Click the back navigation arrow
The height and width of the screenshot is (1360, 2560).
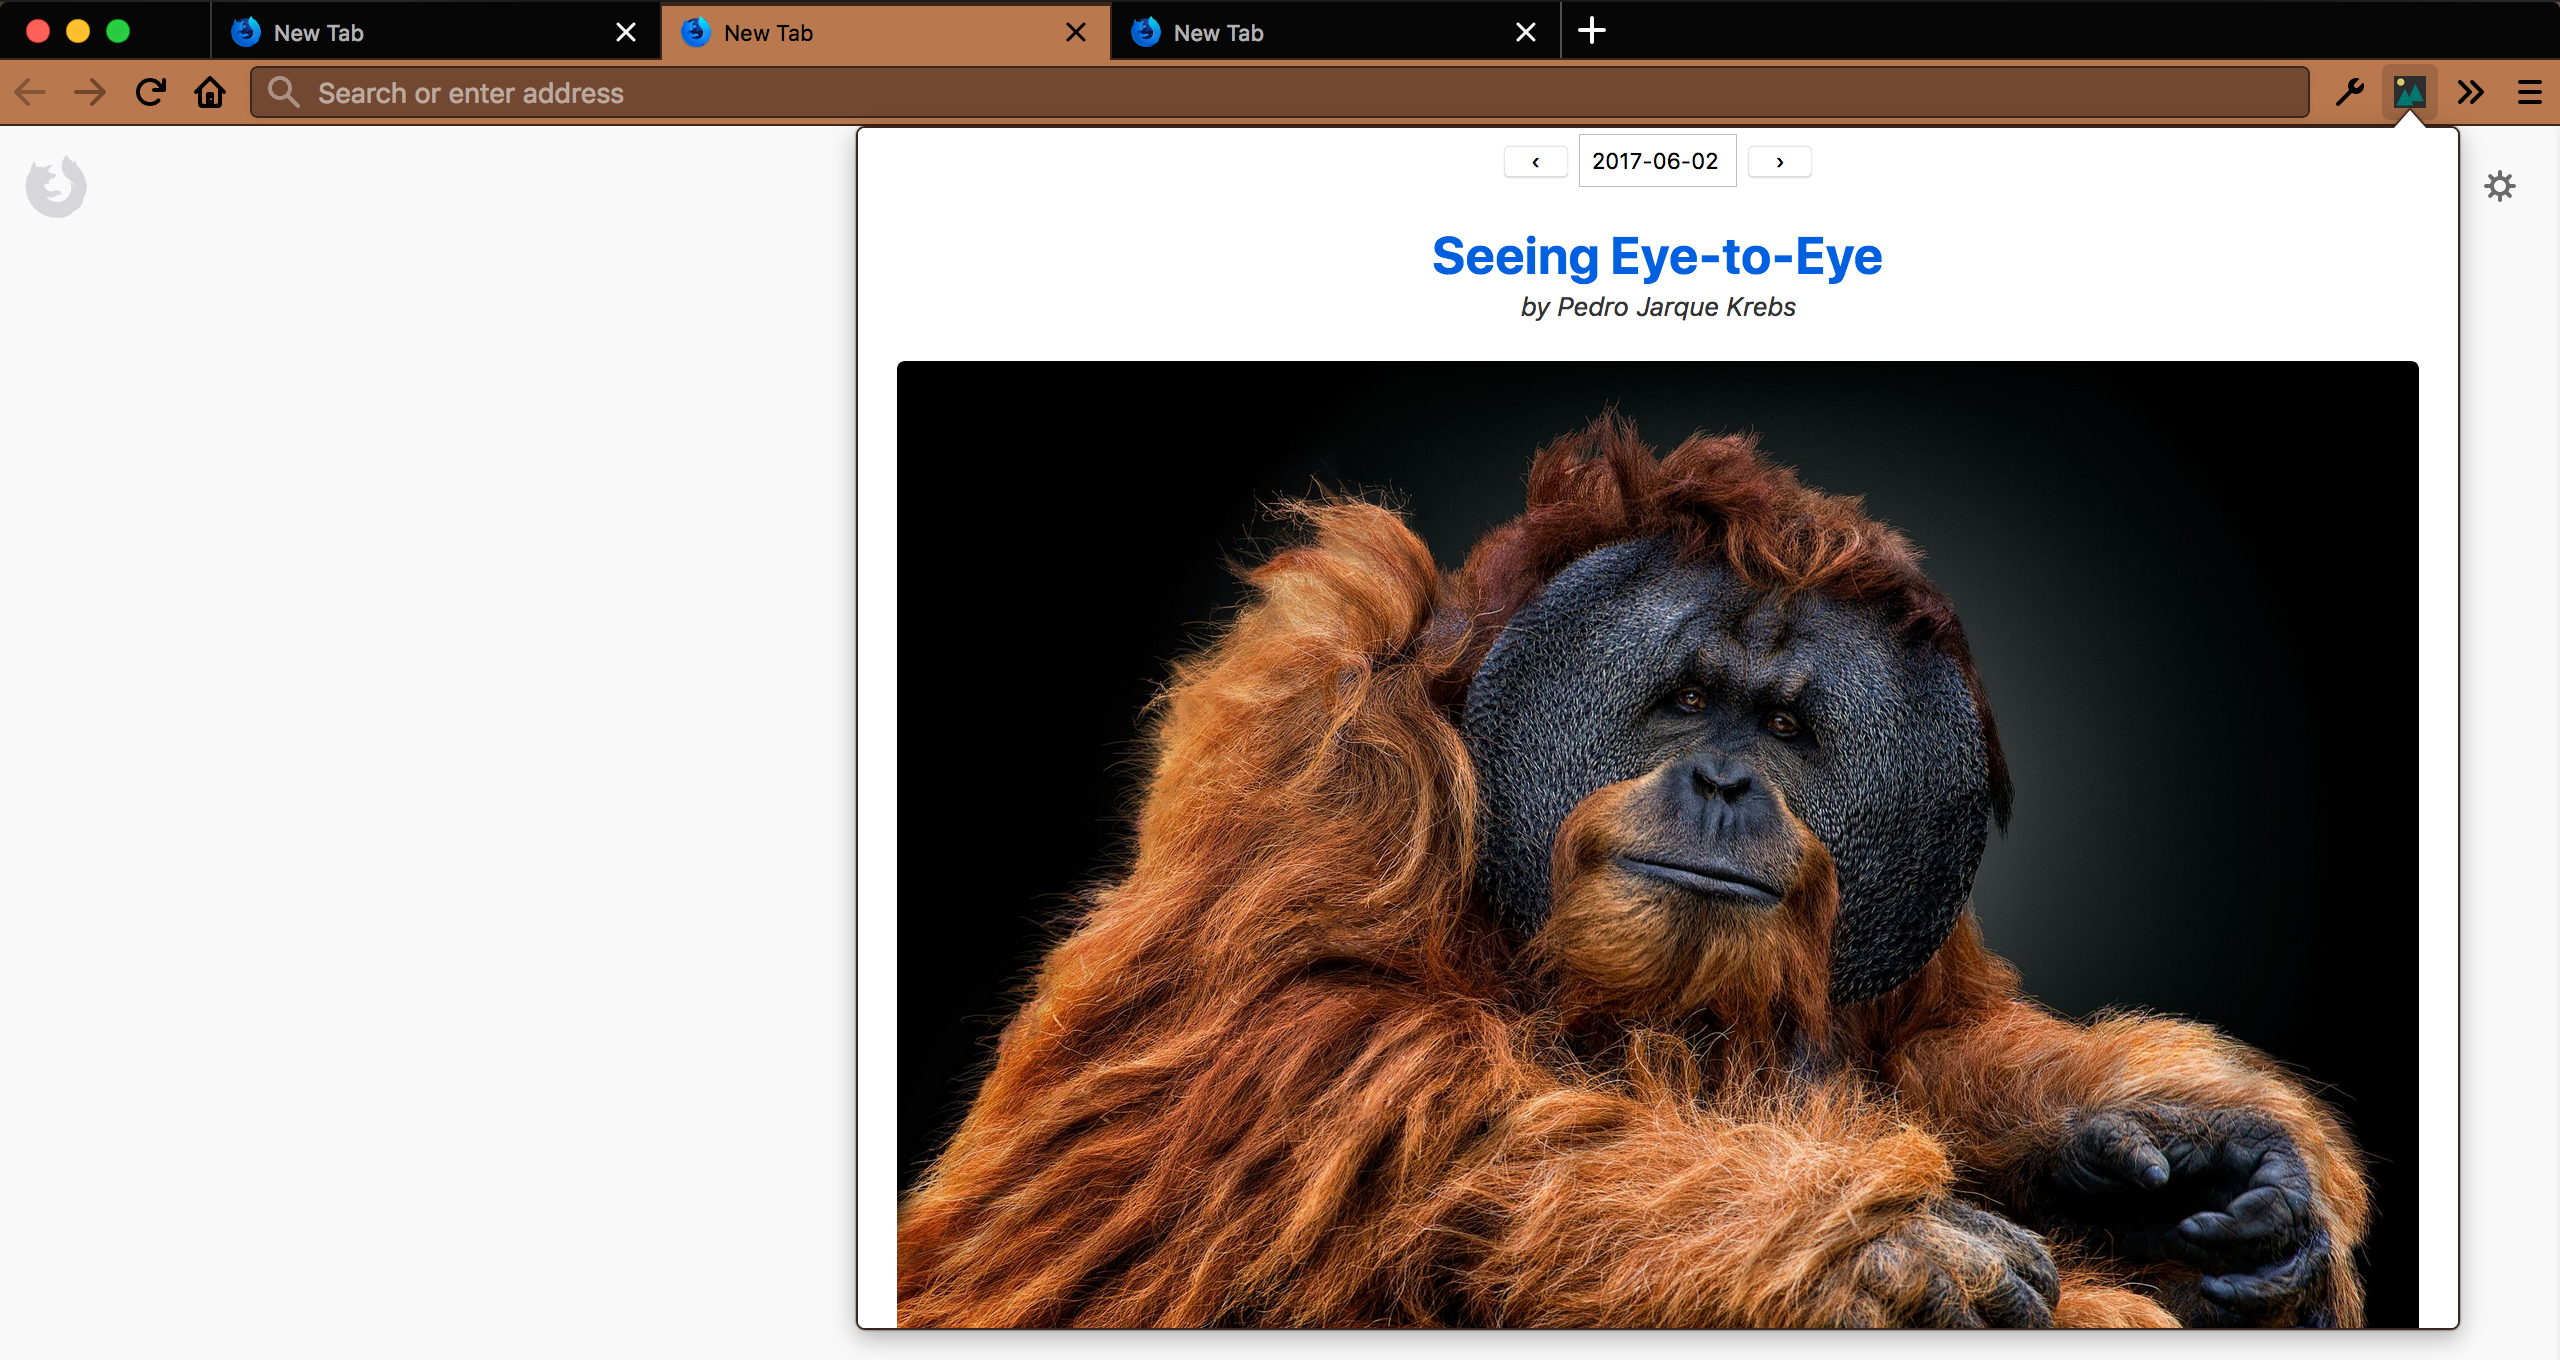[x=30, y=93]
